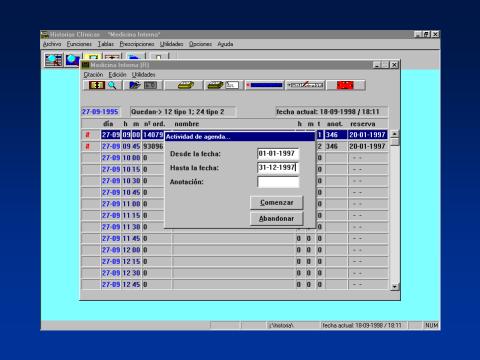Select the 27-09 10 00 appointment row
The image size is (480, 360).
pos(235,158)
